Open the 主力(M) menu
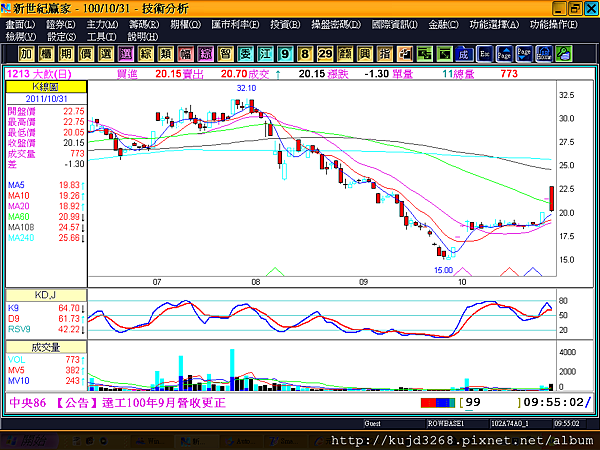This screenshot has height=450, width=600. [102, 25]
